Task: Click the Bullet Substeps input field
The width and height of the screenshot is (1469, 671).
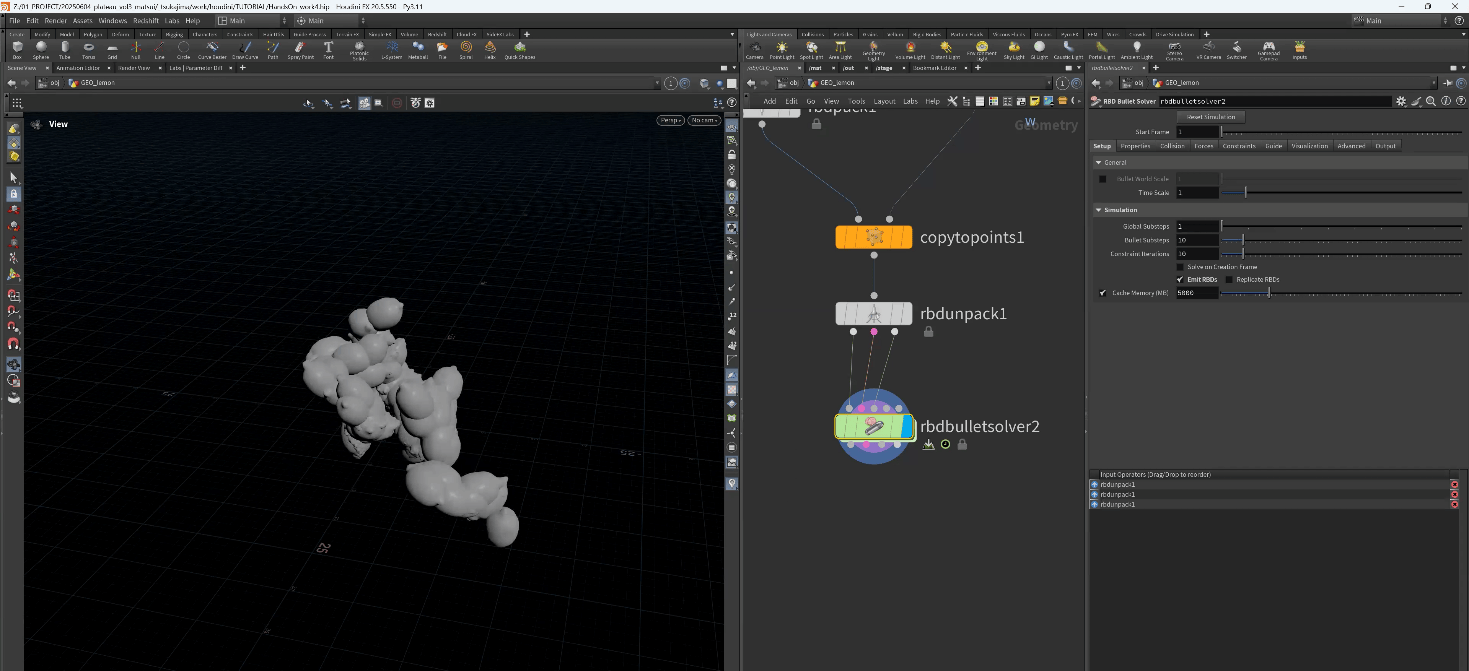Action: (x=1196, y=240)
